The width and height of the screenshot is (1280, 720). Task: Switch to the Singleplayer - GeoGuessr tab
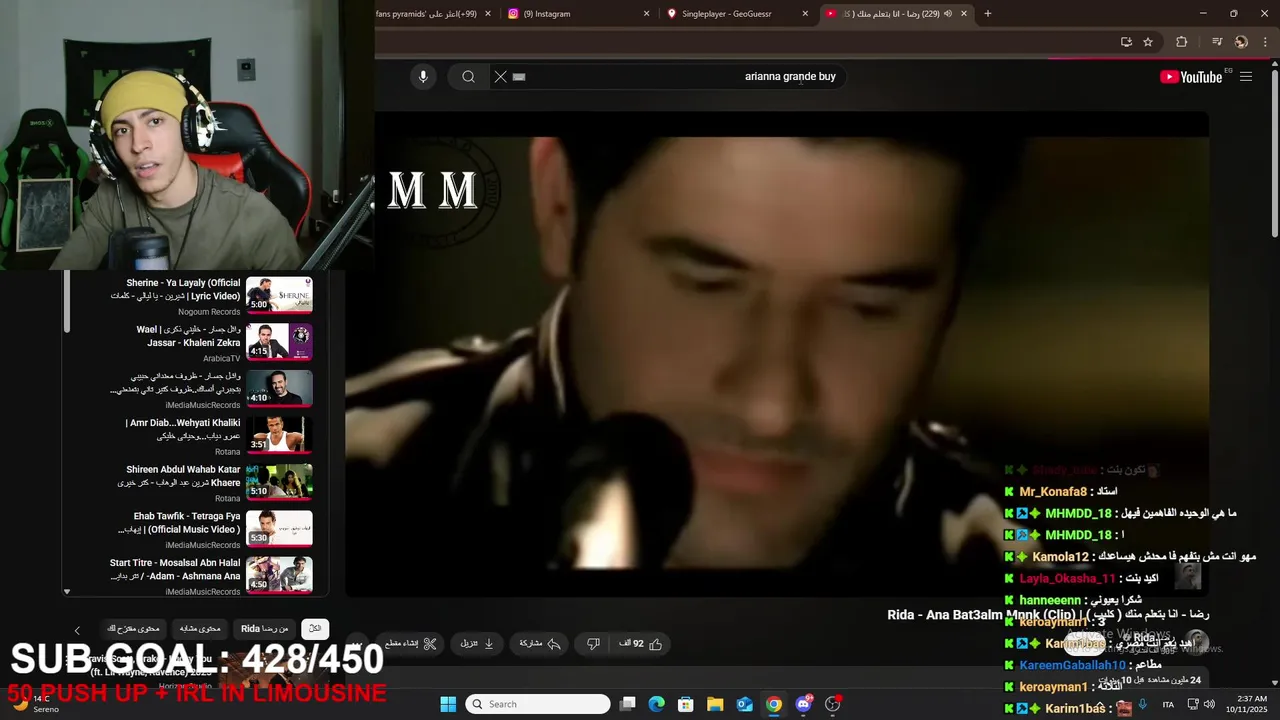(x=738, y=14)
